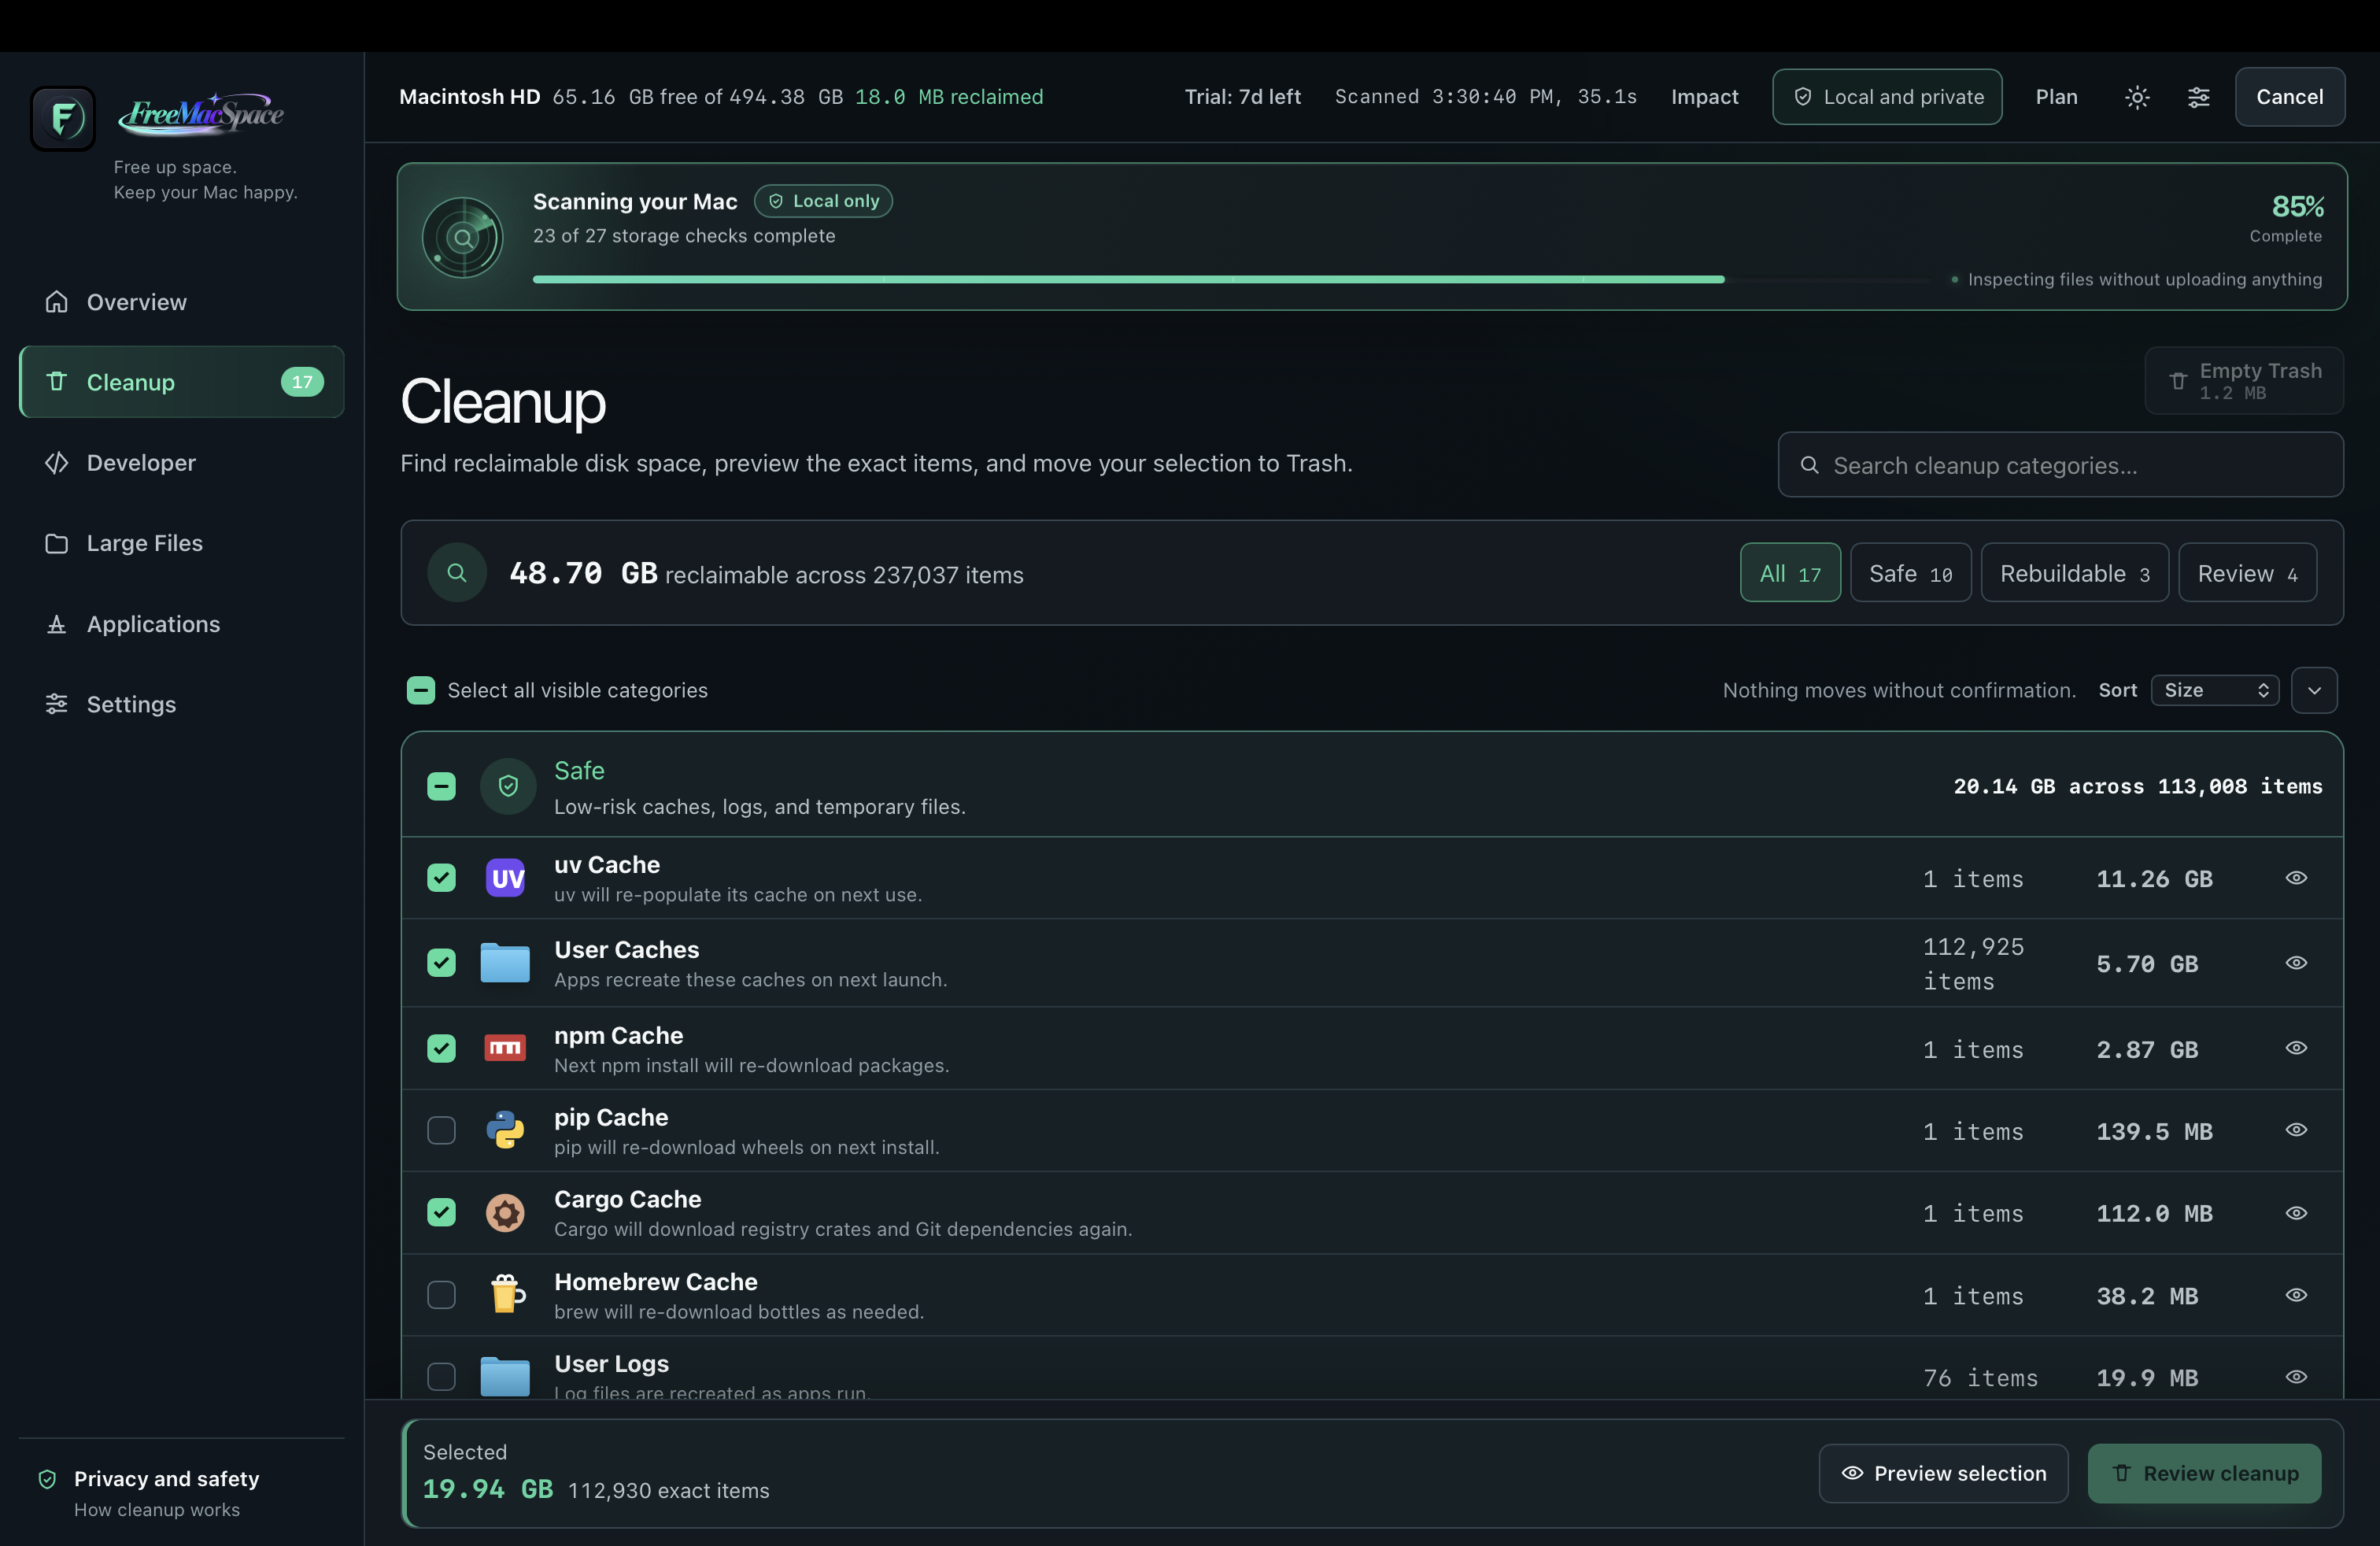Open the Plan link
This screenshot has height=1546, width=2380.
[2056, 97]
